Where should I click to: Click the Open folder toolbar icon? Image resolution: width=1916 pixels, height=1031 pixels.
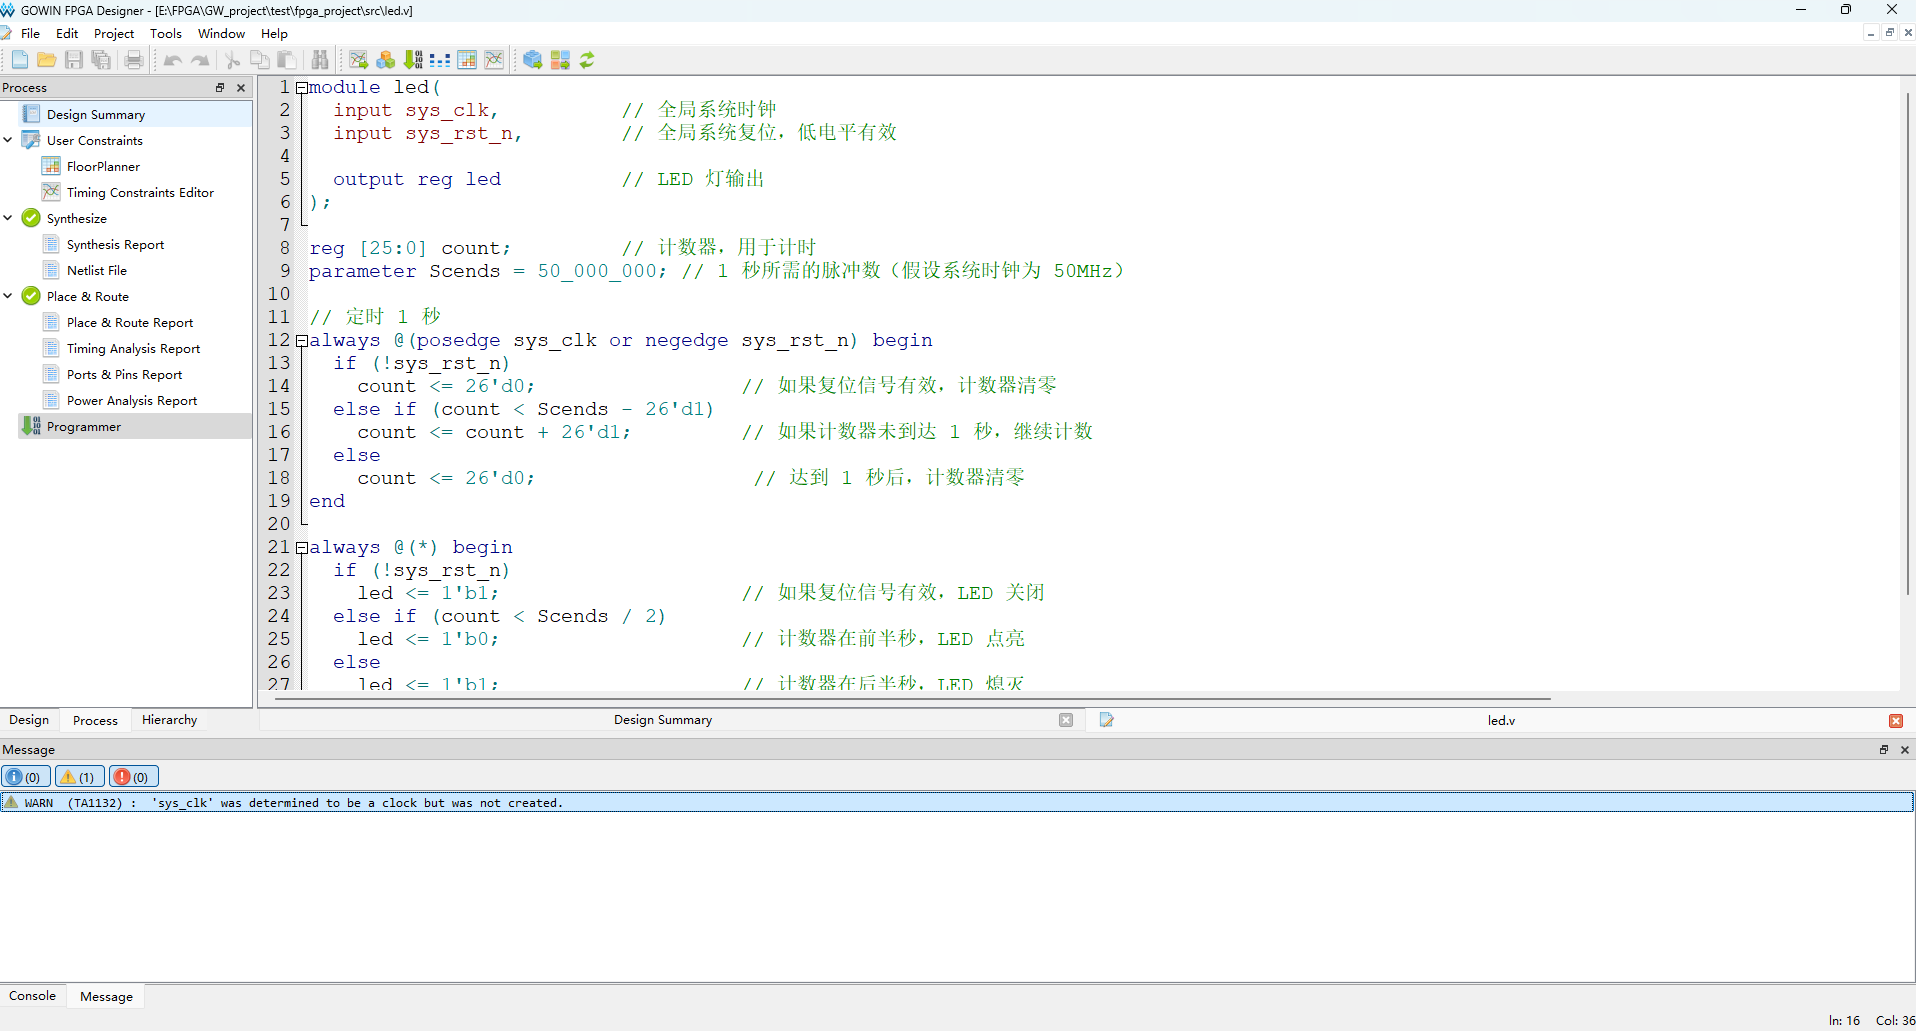46,60
